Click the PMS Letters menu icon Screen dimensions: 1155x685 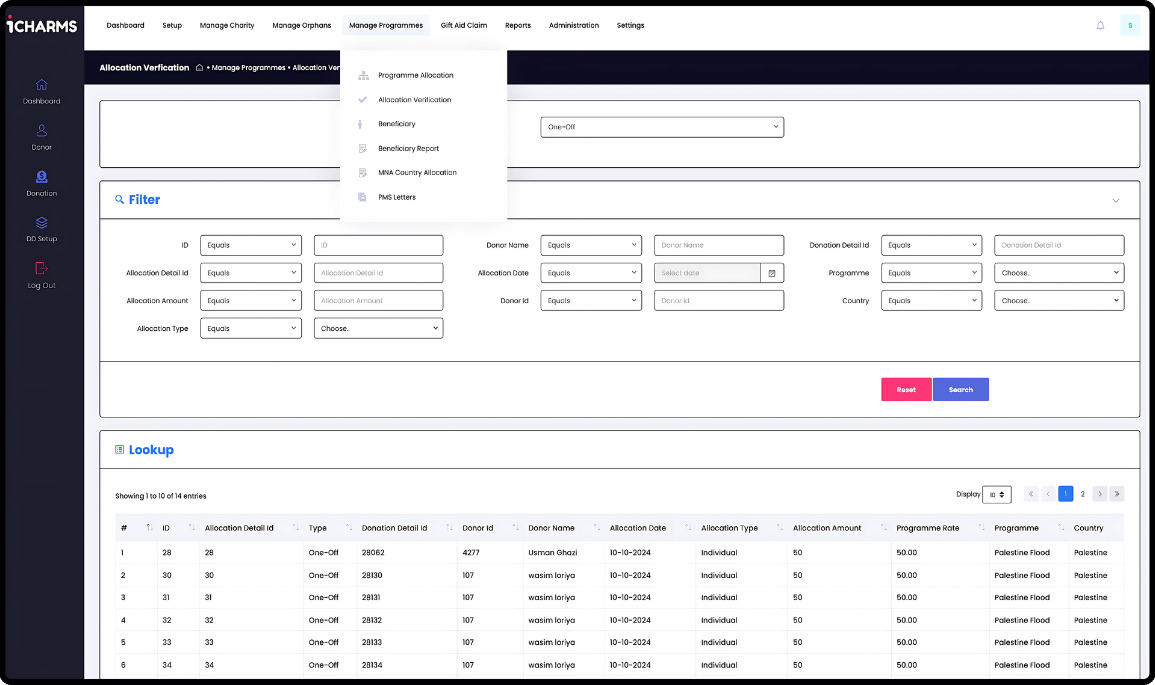click(362, 197)
